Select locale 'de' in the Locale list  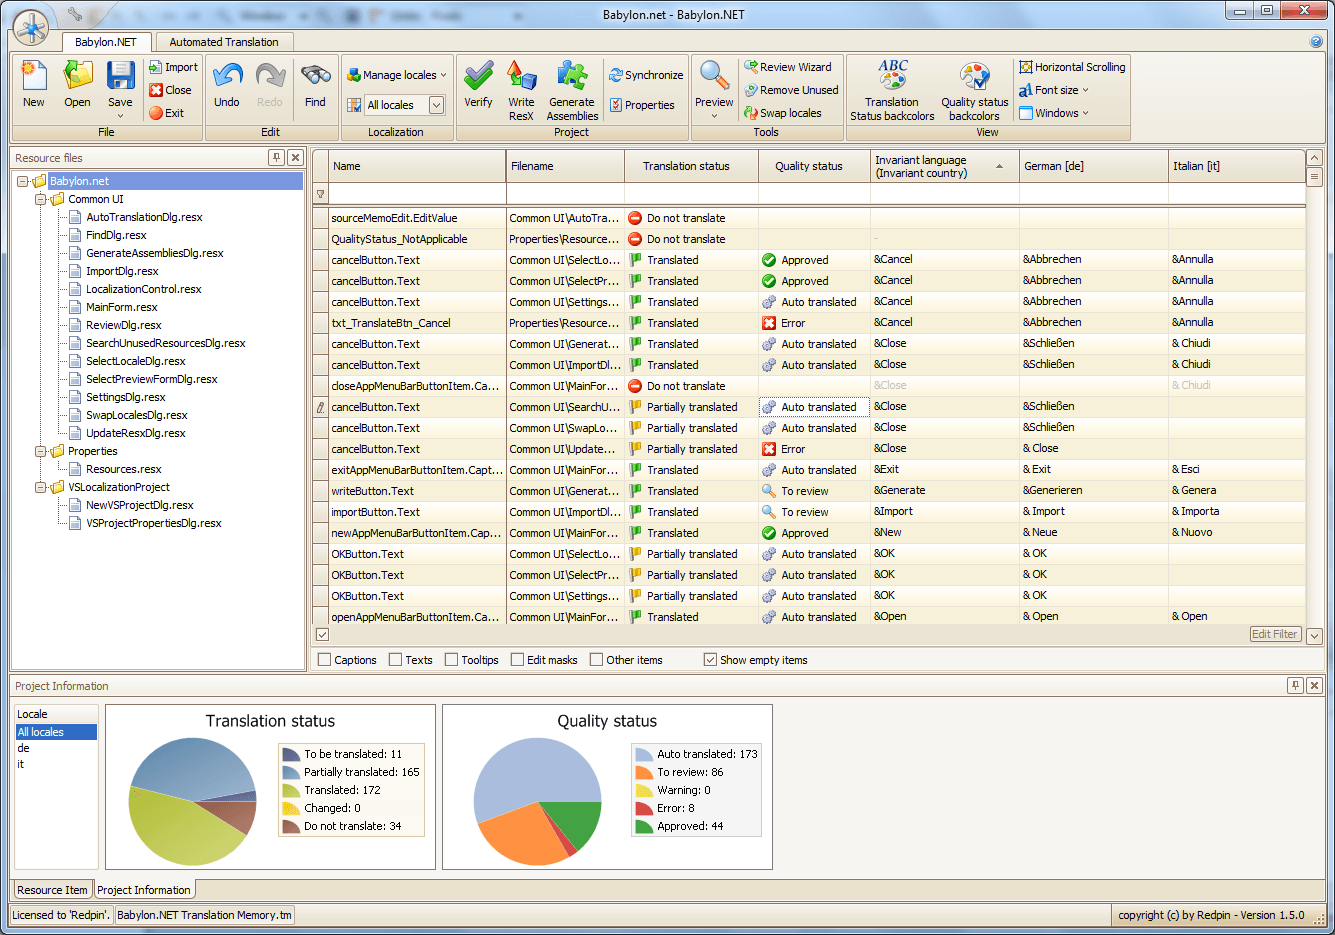pyautogui.click(x=56, y=748)
